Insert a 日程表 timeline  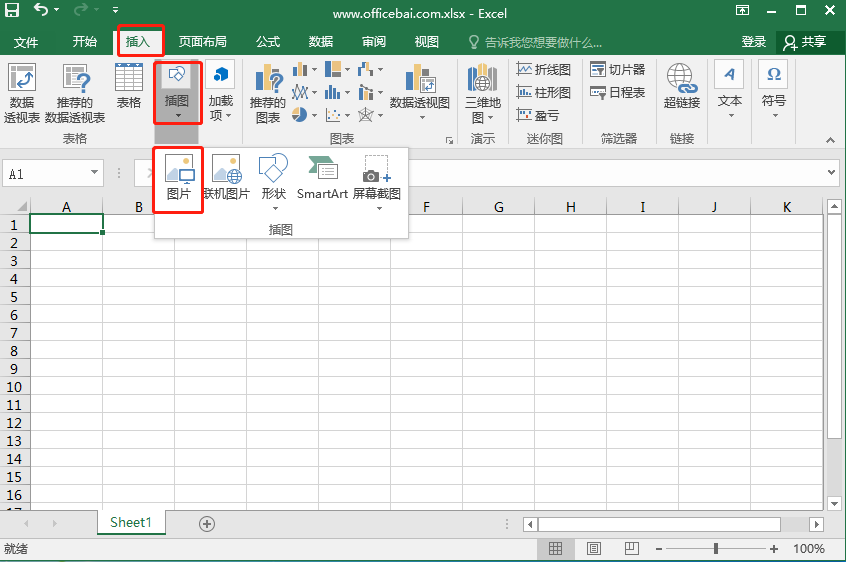pos(618,92)
